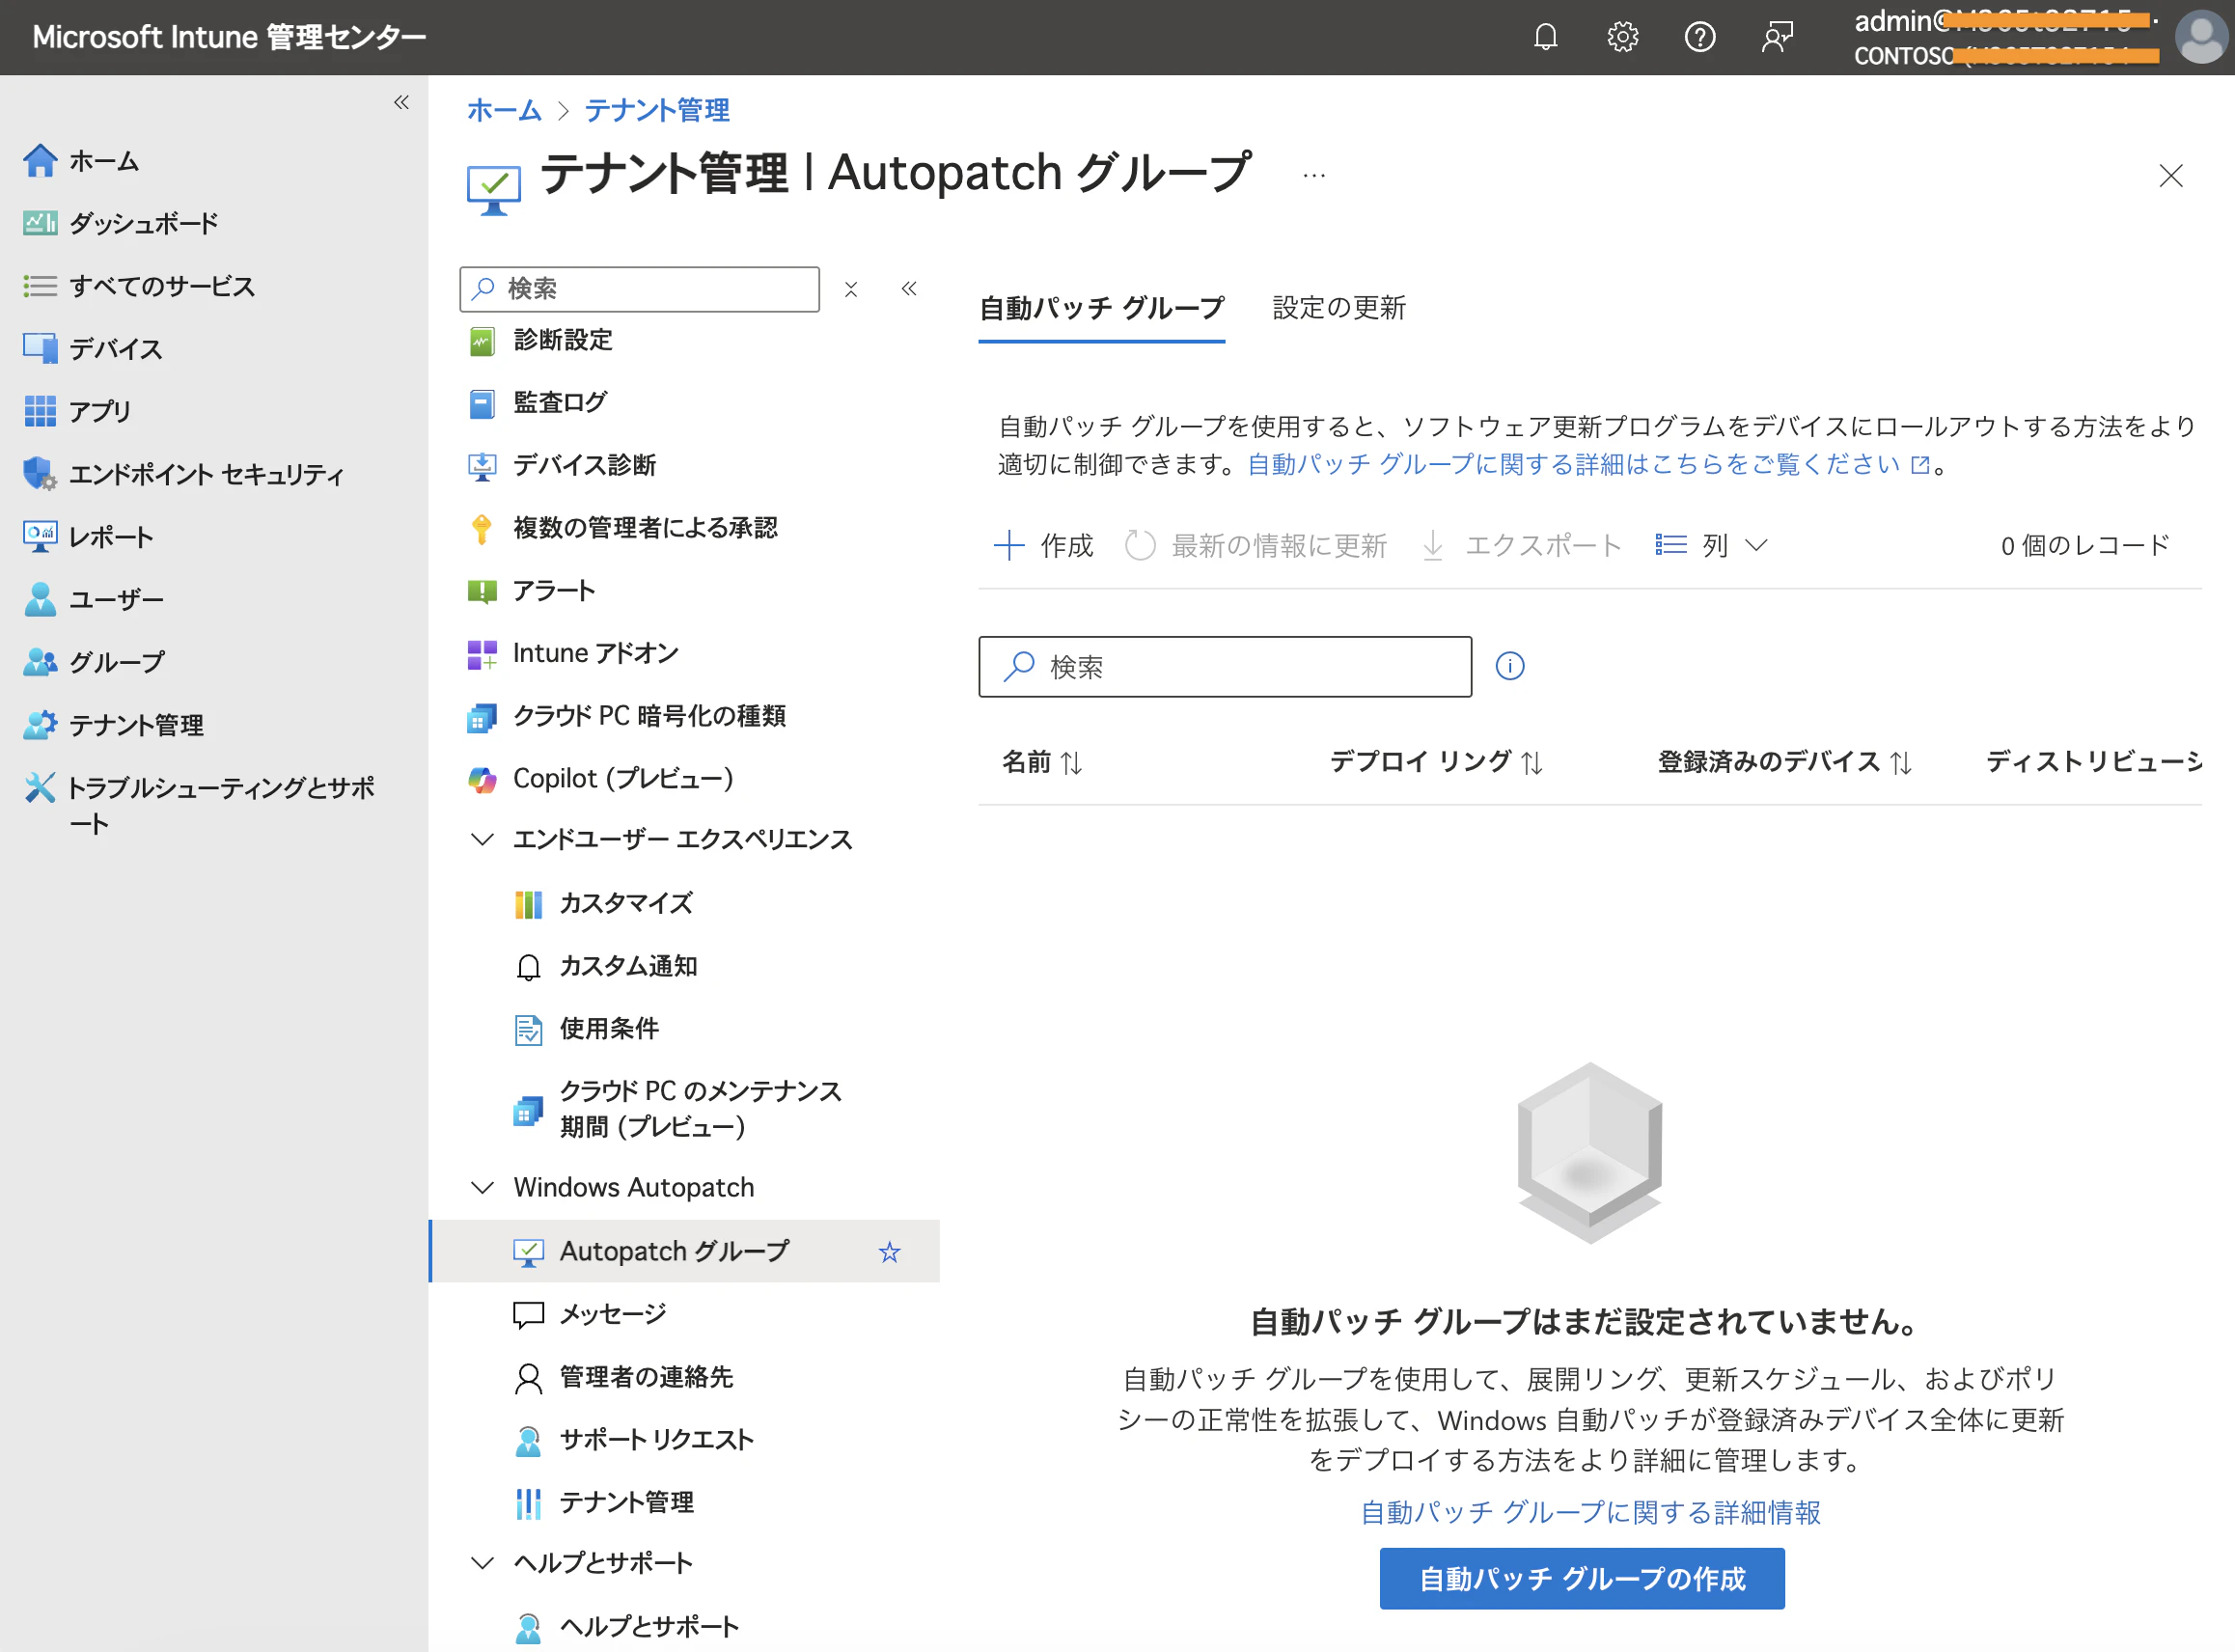Select Autopatch グループ in submenu
This screenshot has height=1652, width=2235.
pyautogui.click(x=685, y=1251)
